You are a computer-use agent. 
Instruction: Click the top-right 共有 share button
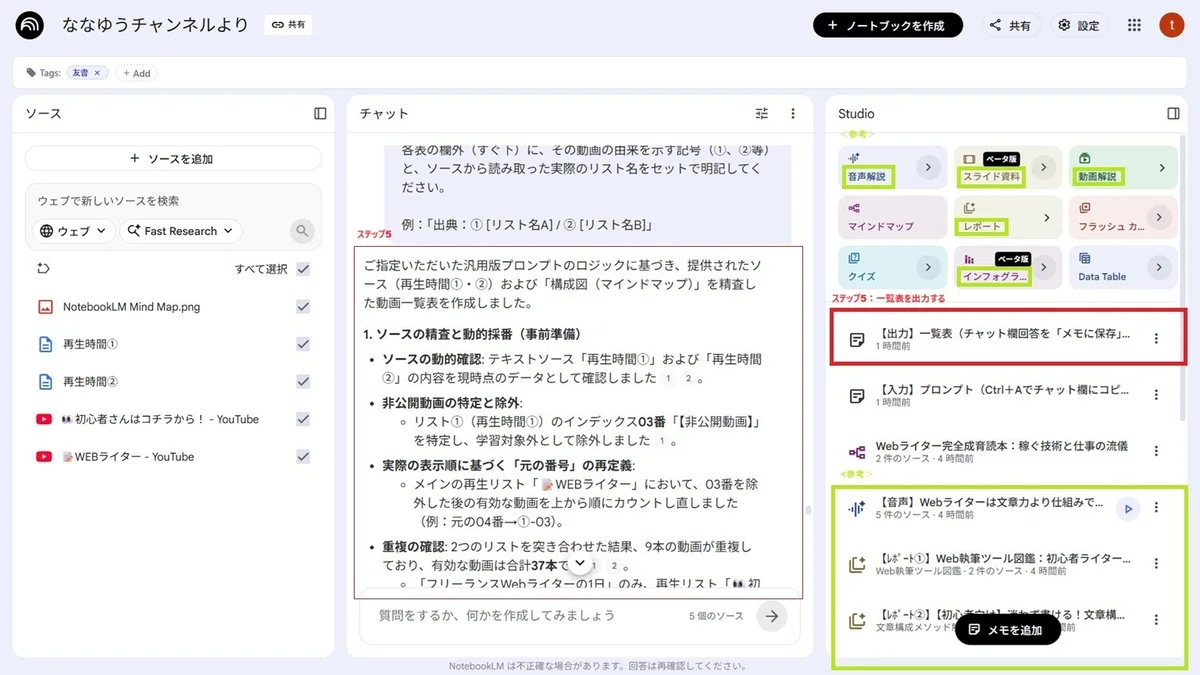point(1010,25)
